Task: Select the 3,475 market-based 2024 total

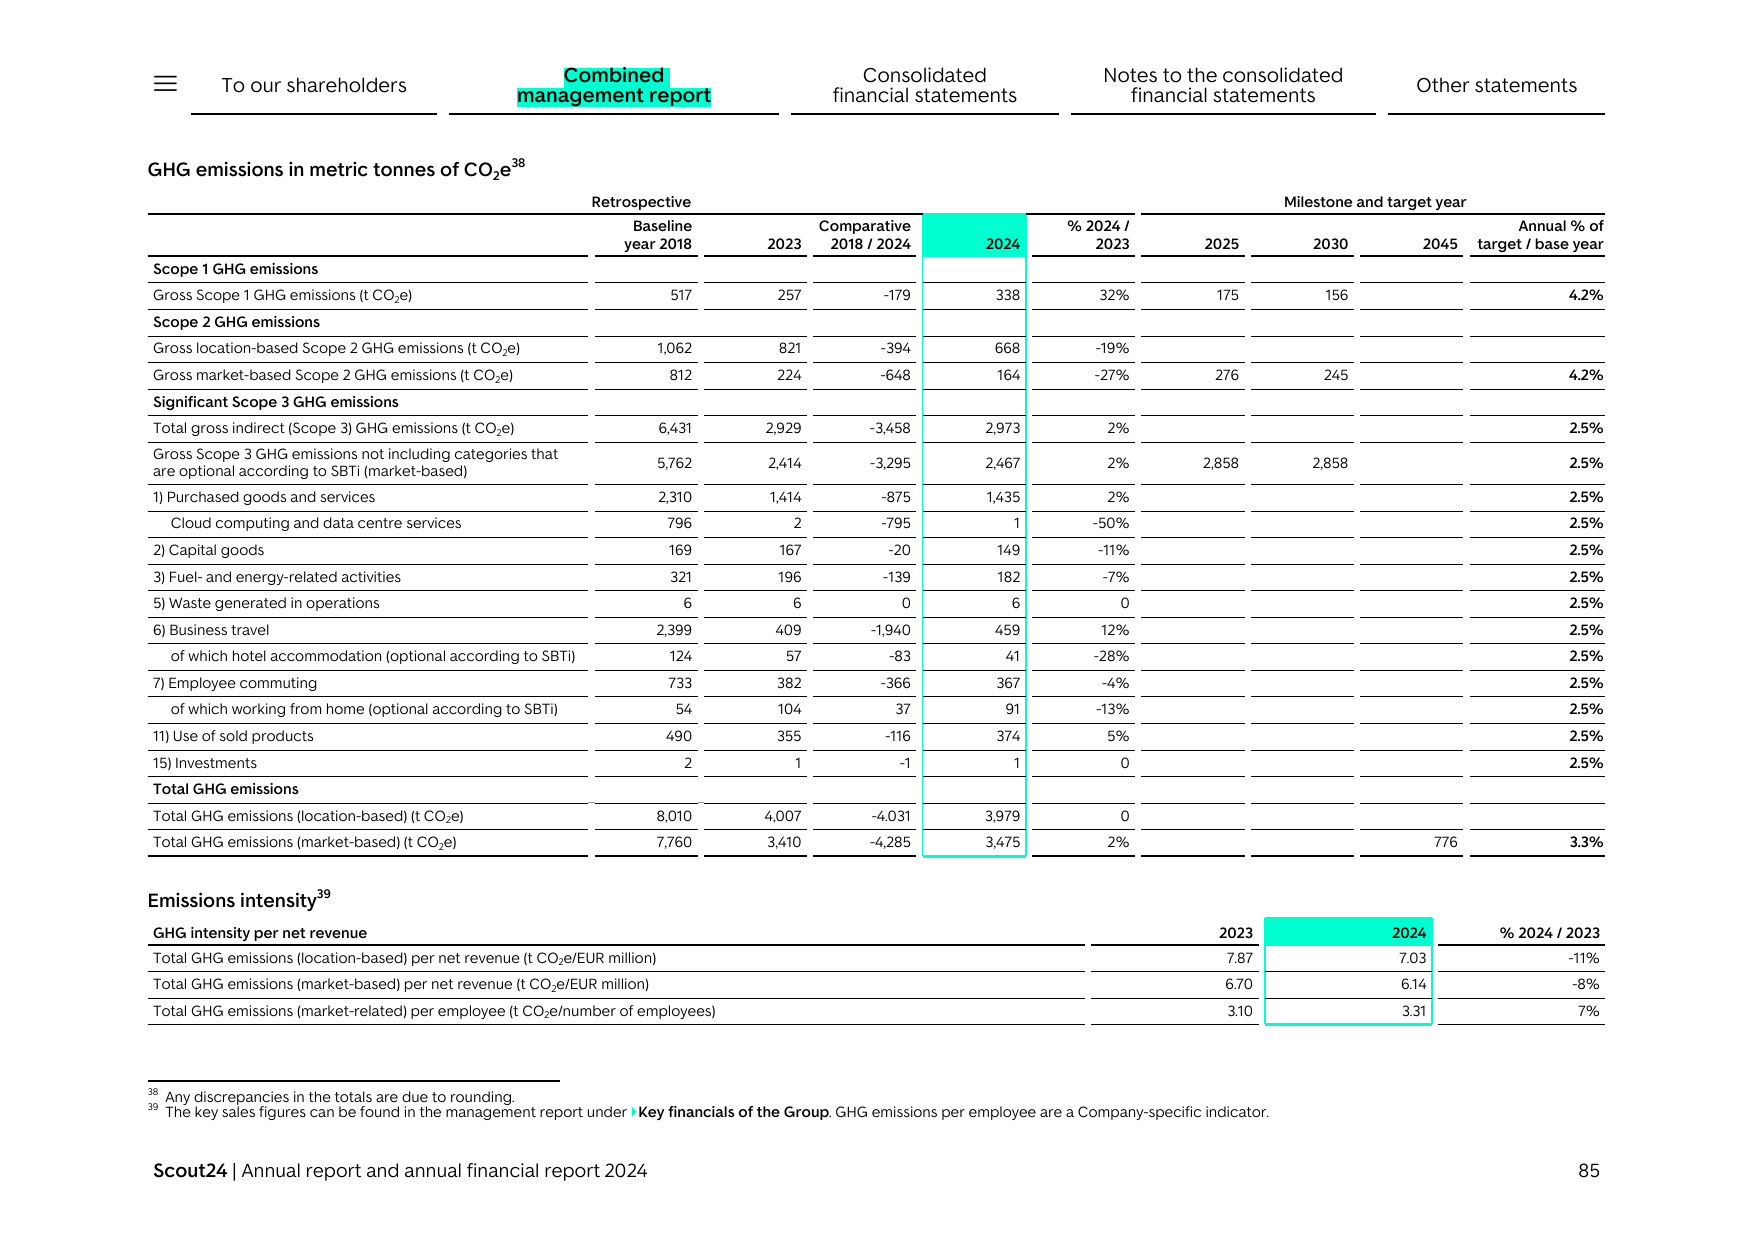Action: pyautogui.click(x=1003, y=842)
